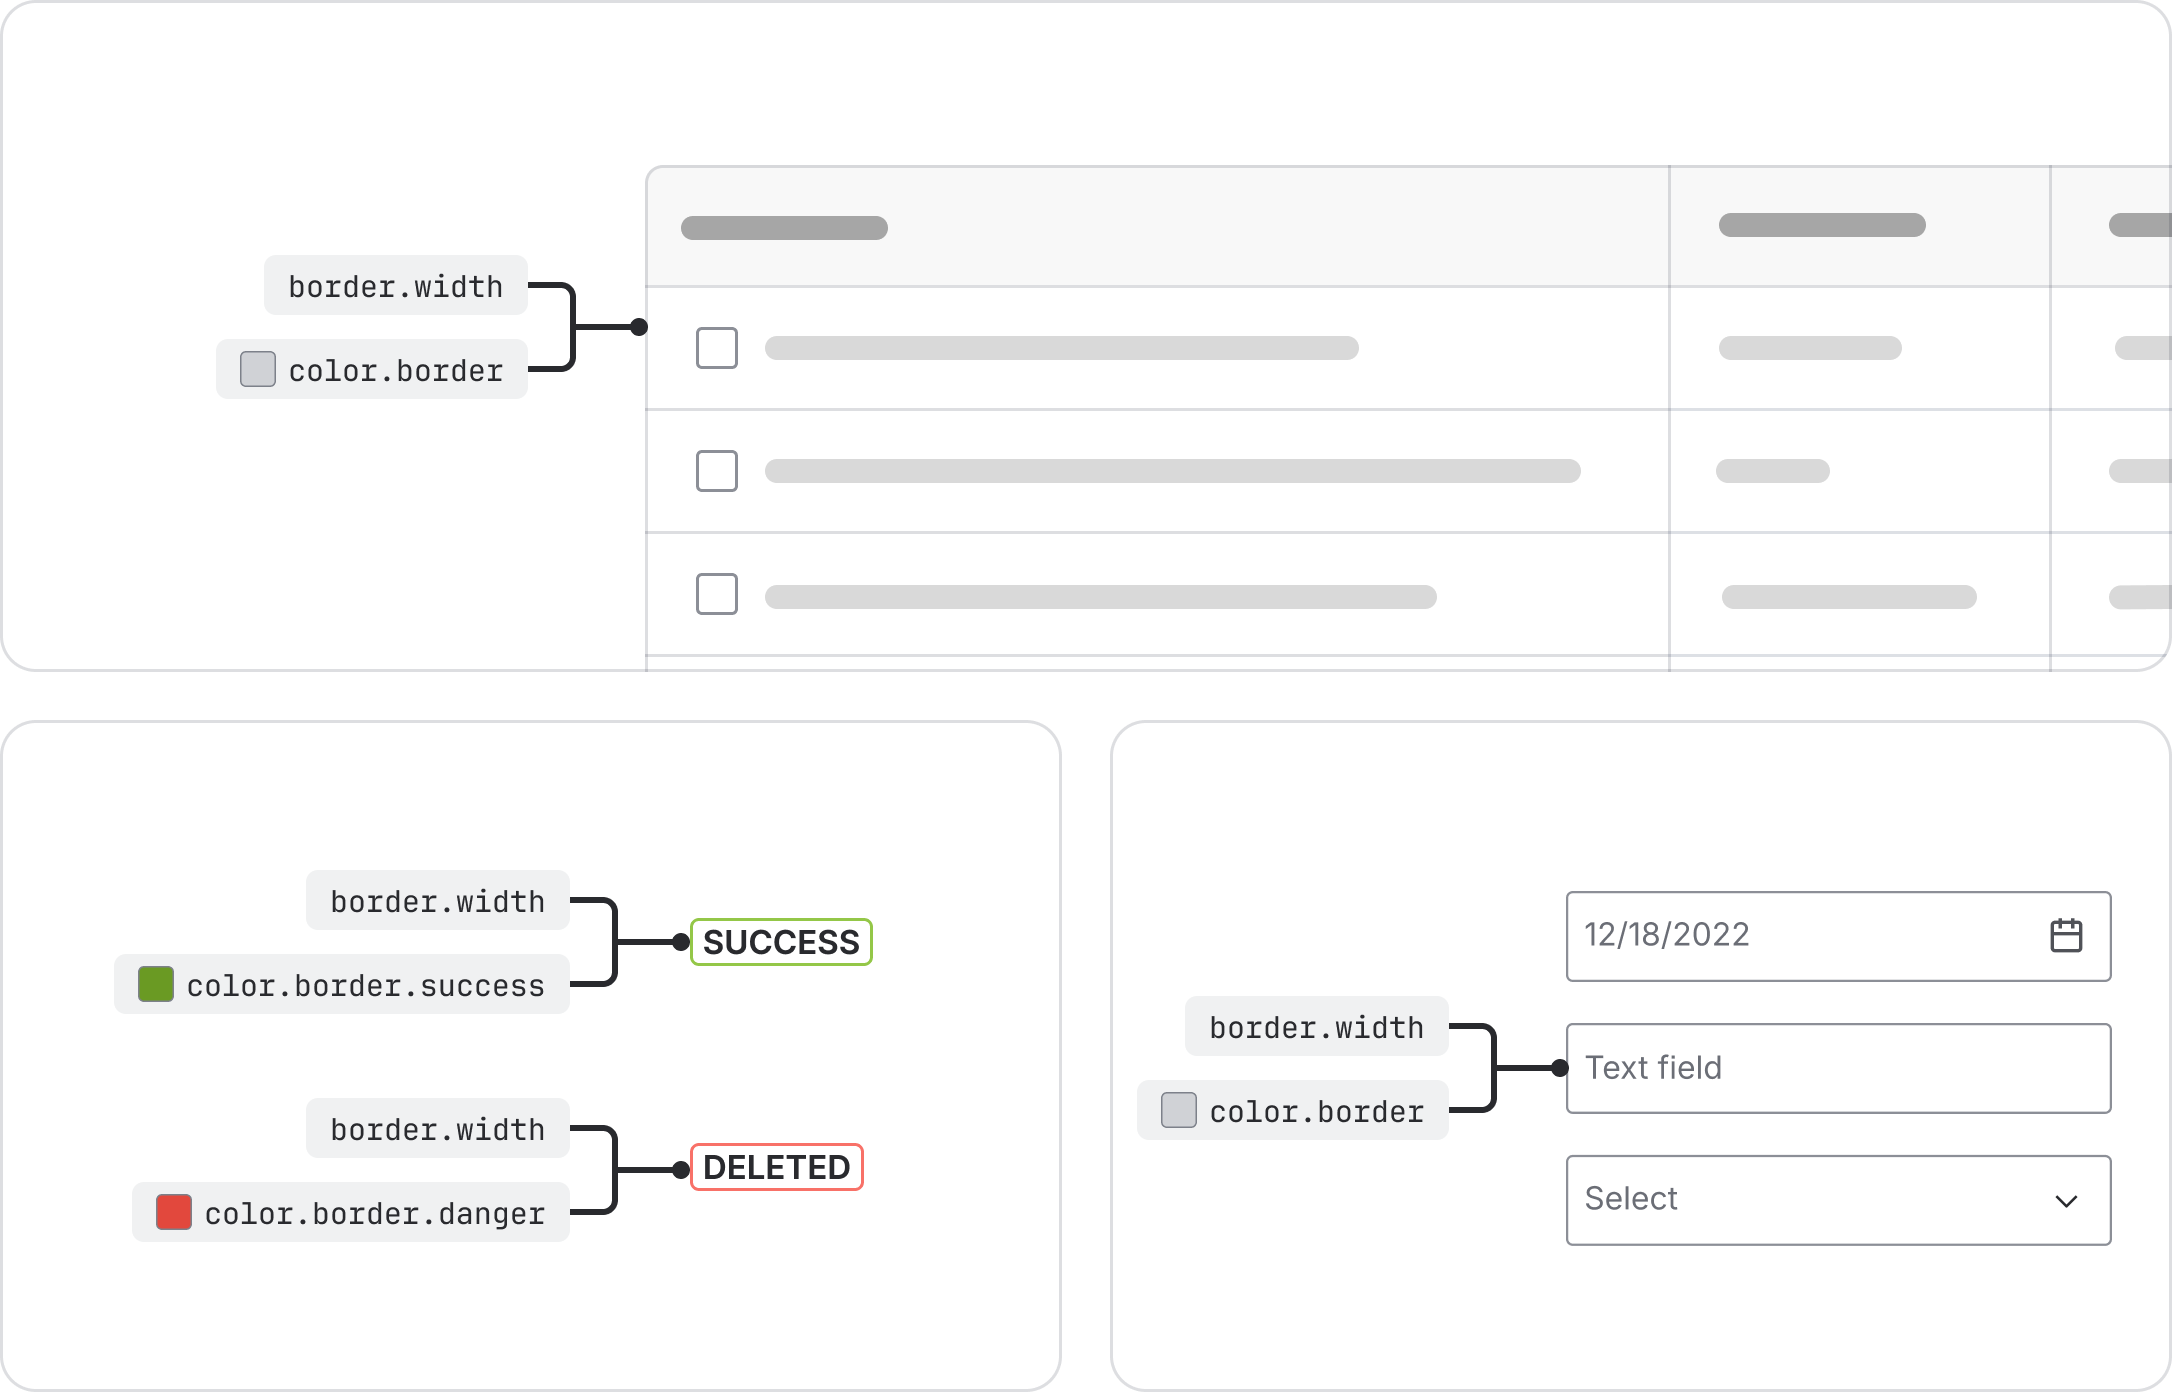Expand the Select dropdown chevron
Viewport: 2172px width, 1392px height.
tap(2066, 1201)
